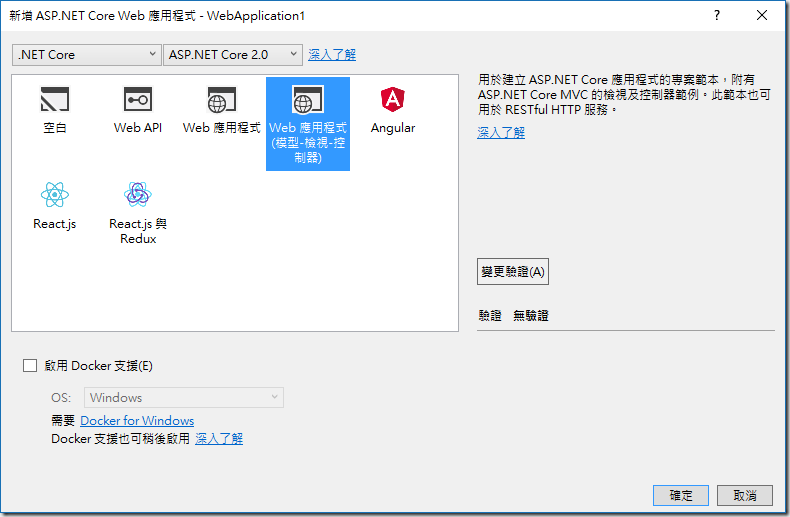Click the template description paragraph starting 用於建立 ASP.NET Core
This screenshot has width=790, height=517.
(x=624, y=94)
